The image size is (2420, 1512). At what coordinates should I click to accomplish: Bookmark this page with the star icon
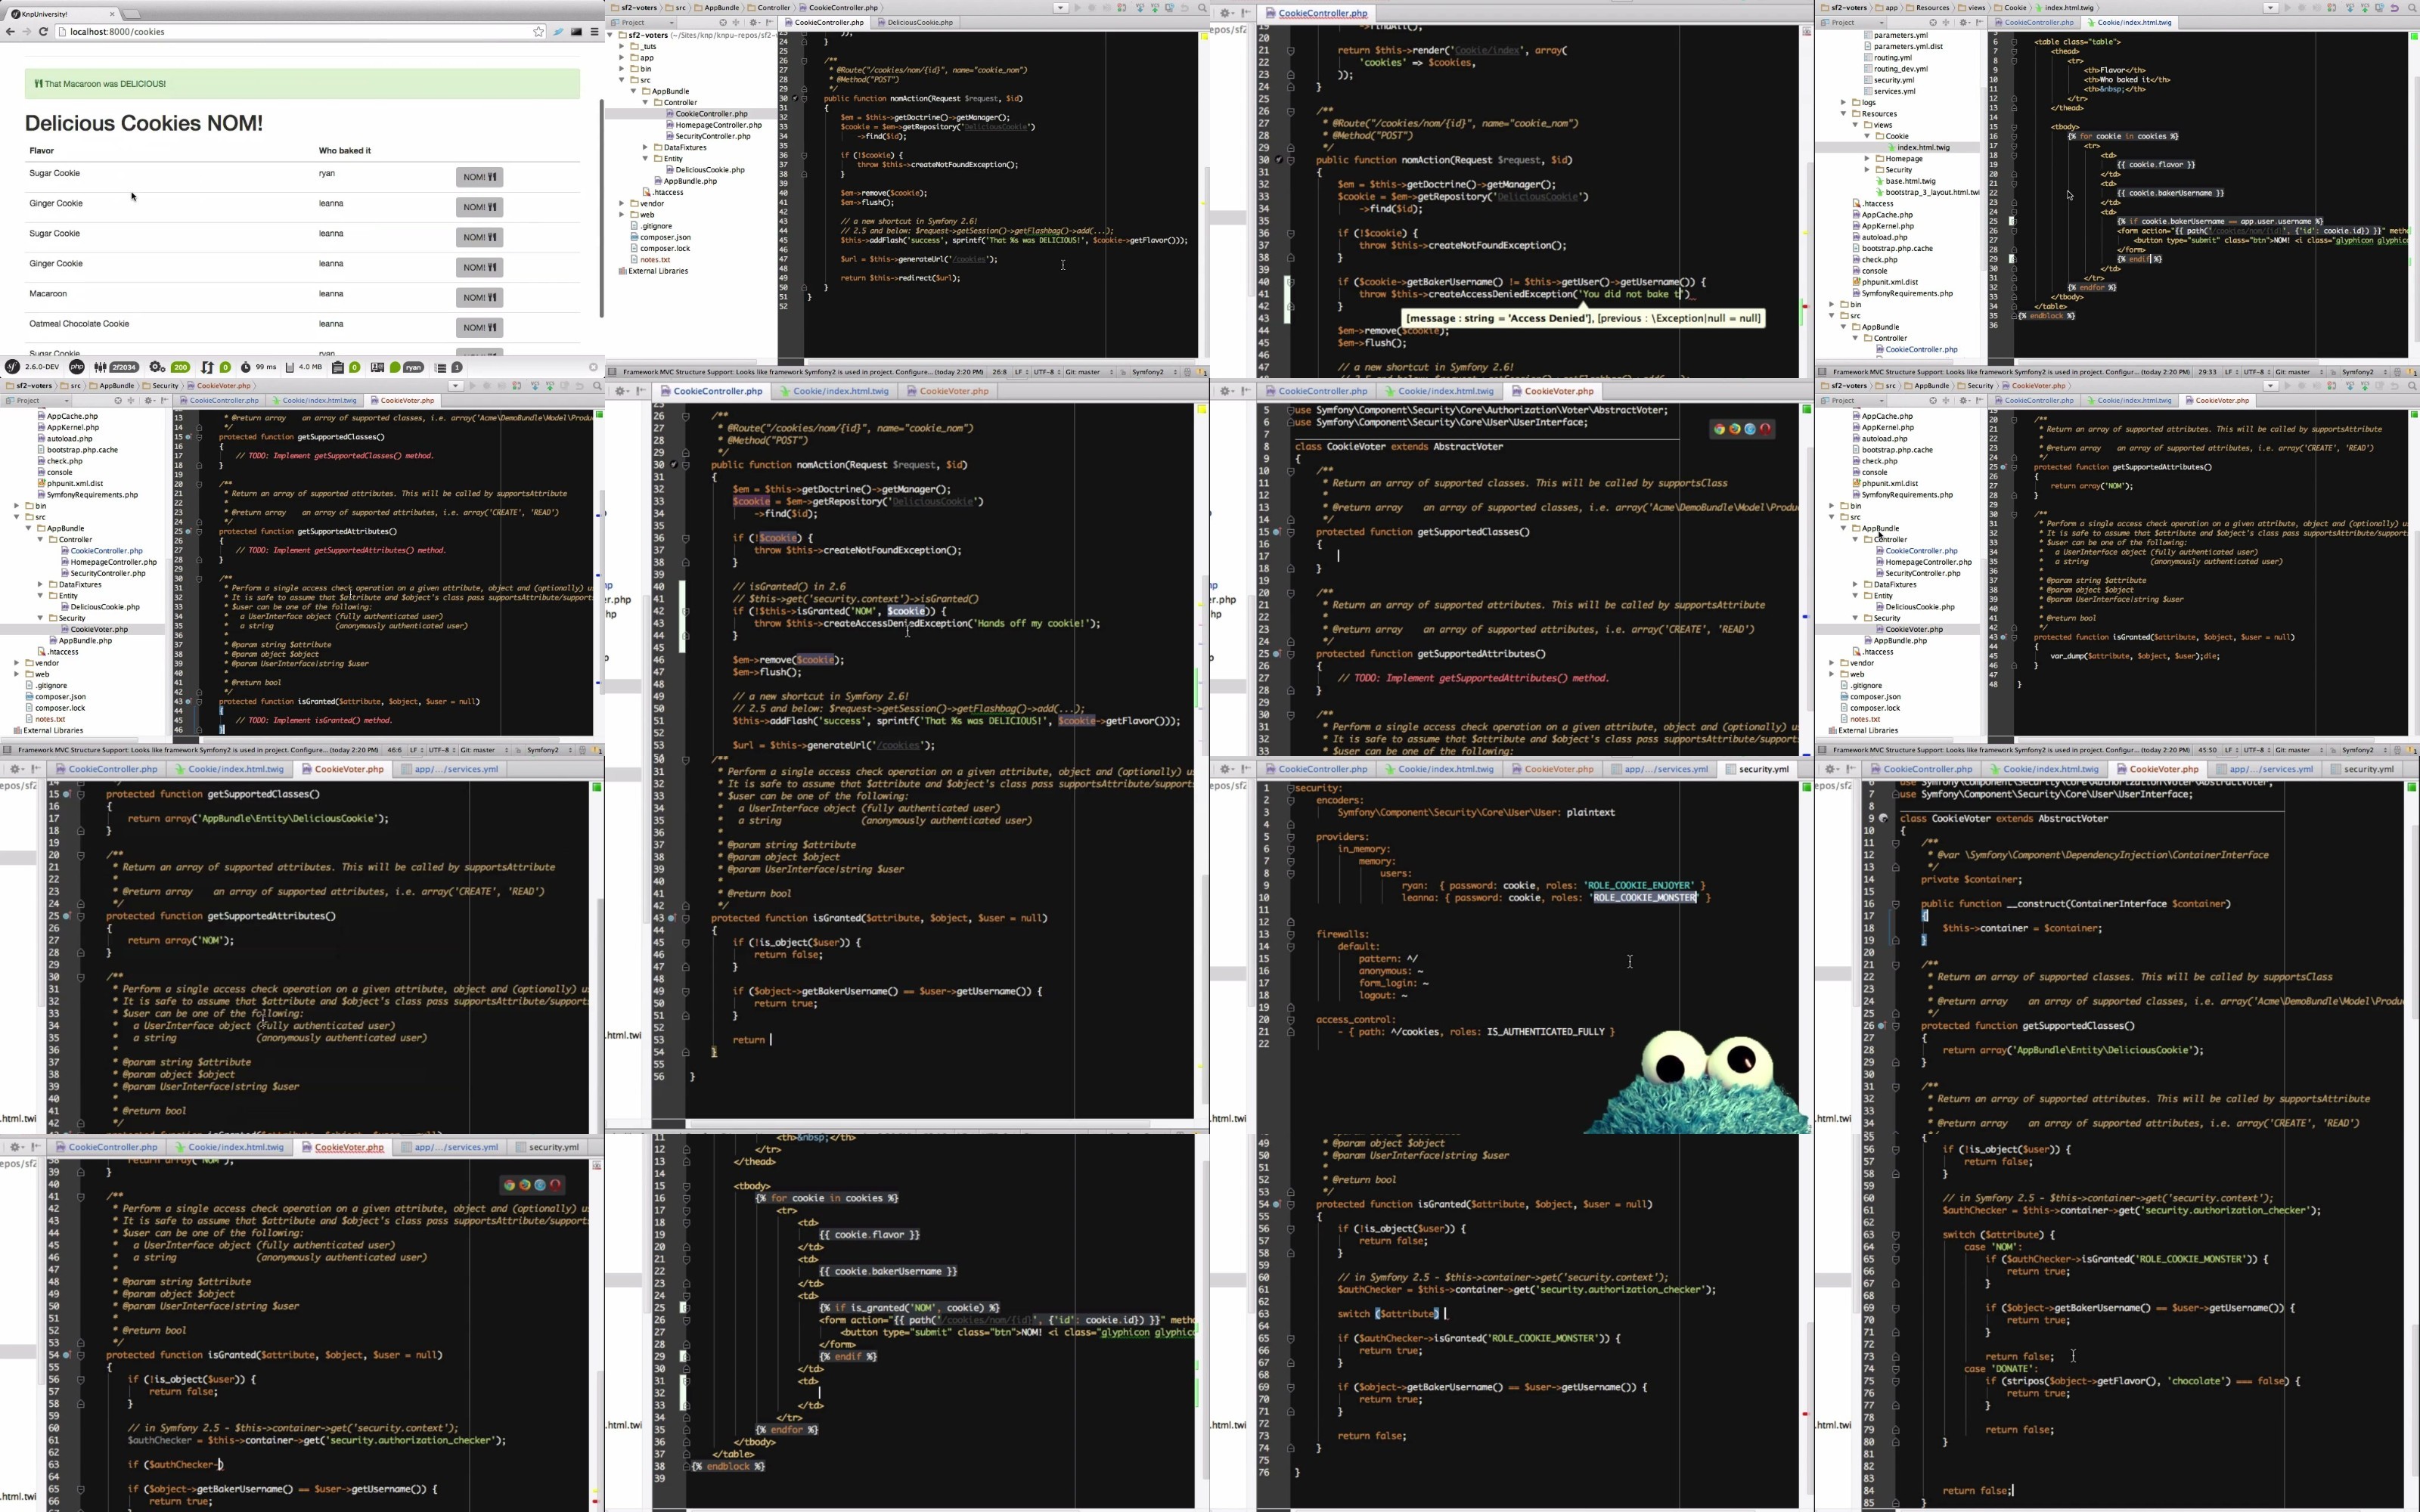(538, 32)
